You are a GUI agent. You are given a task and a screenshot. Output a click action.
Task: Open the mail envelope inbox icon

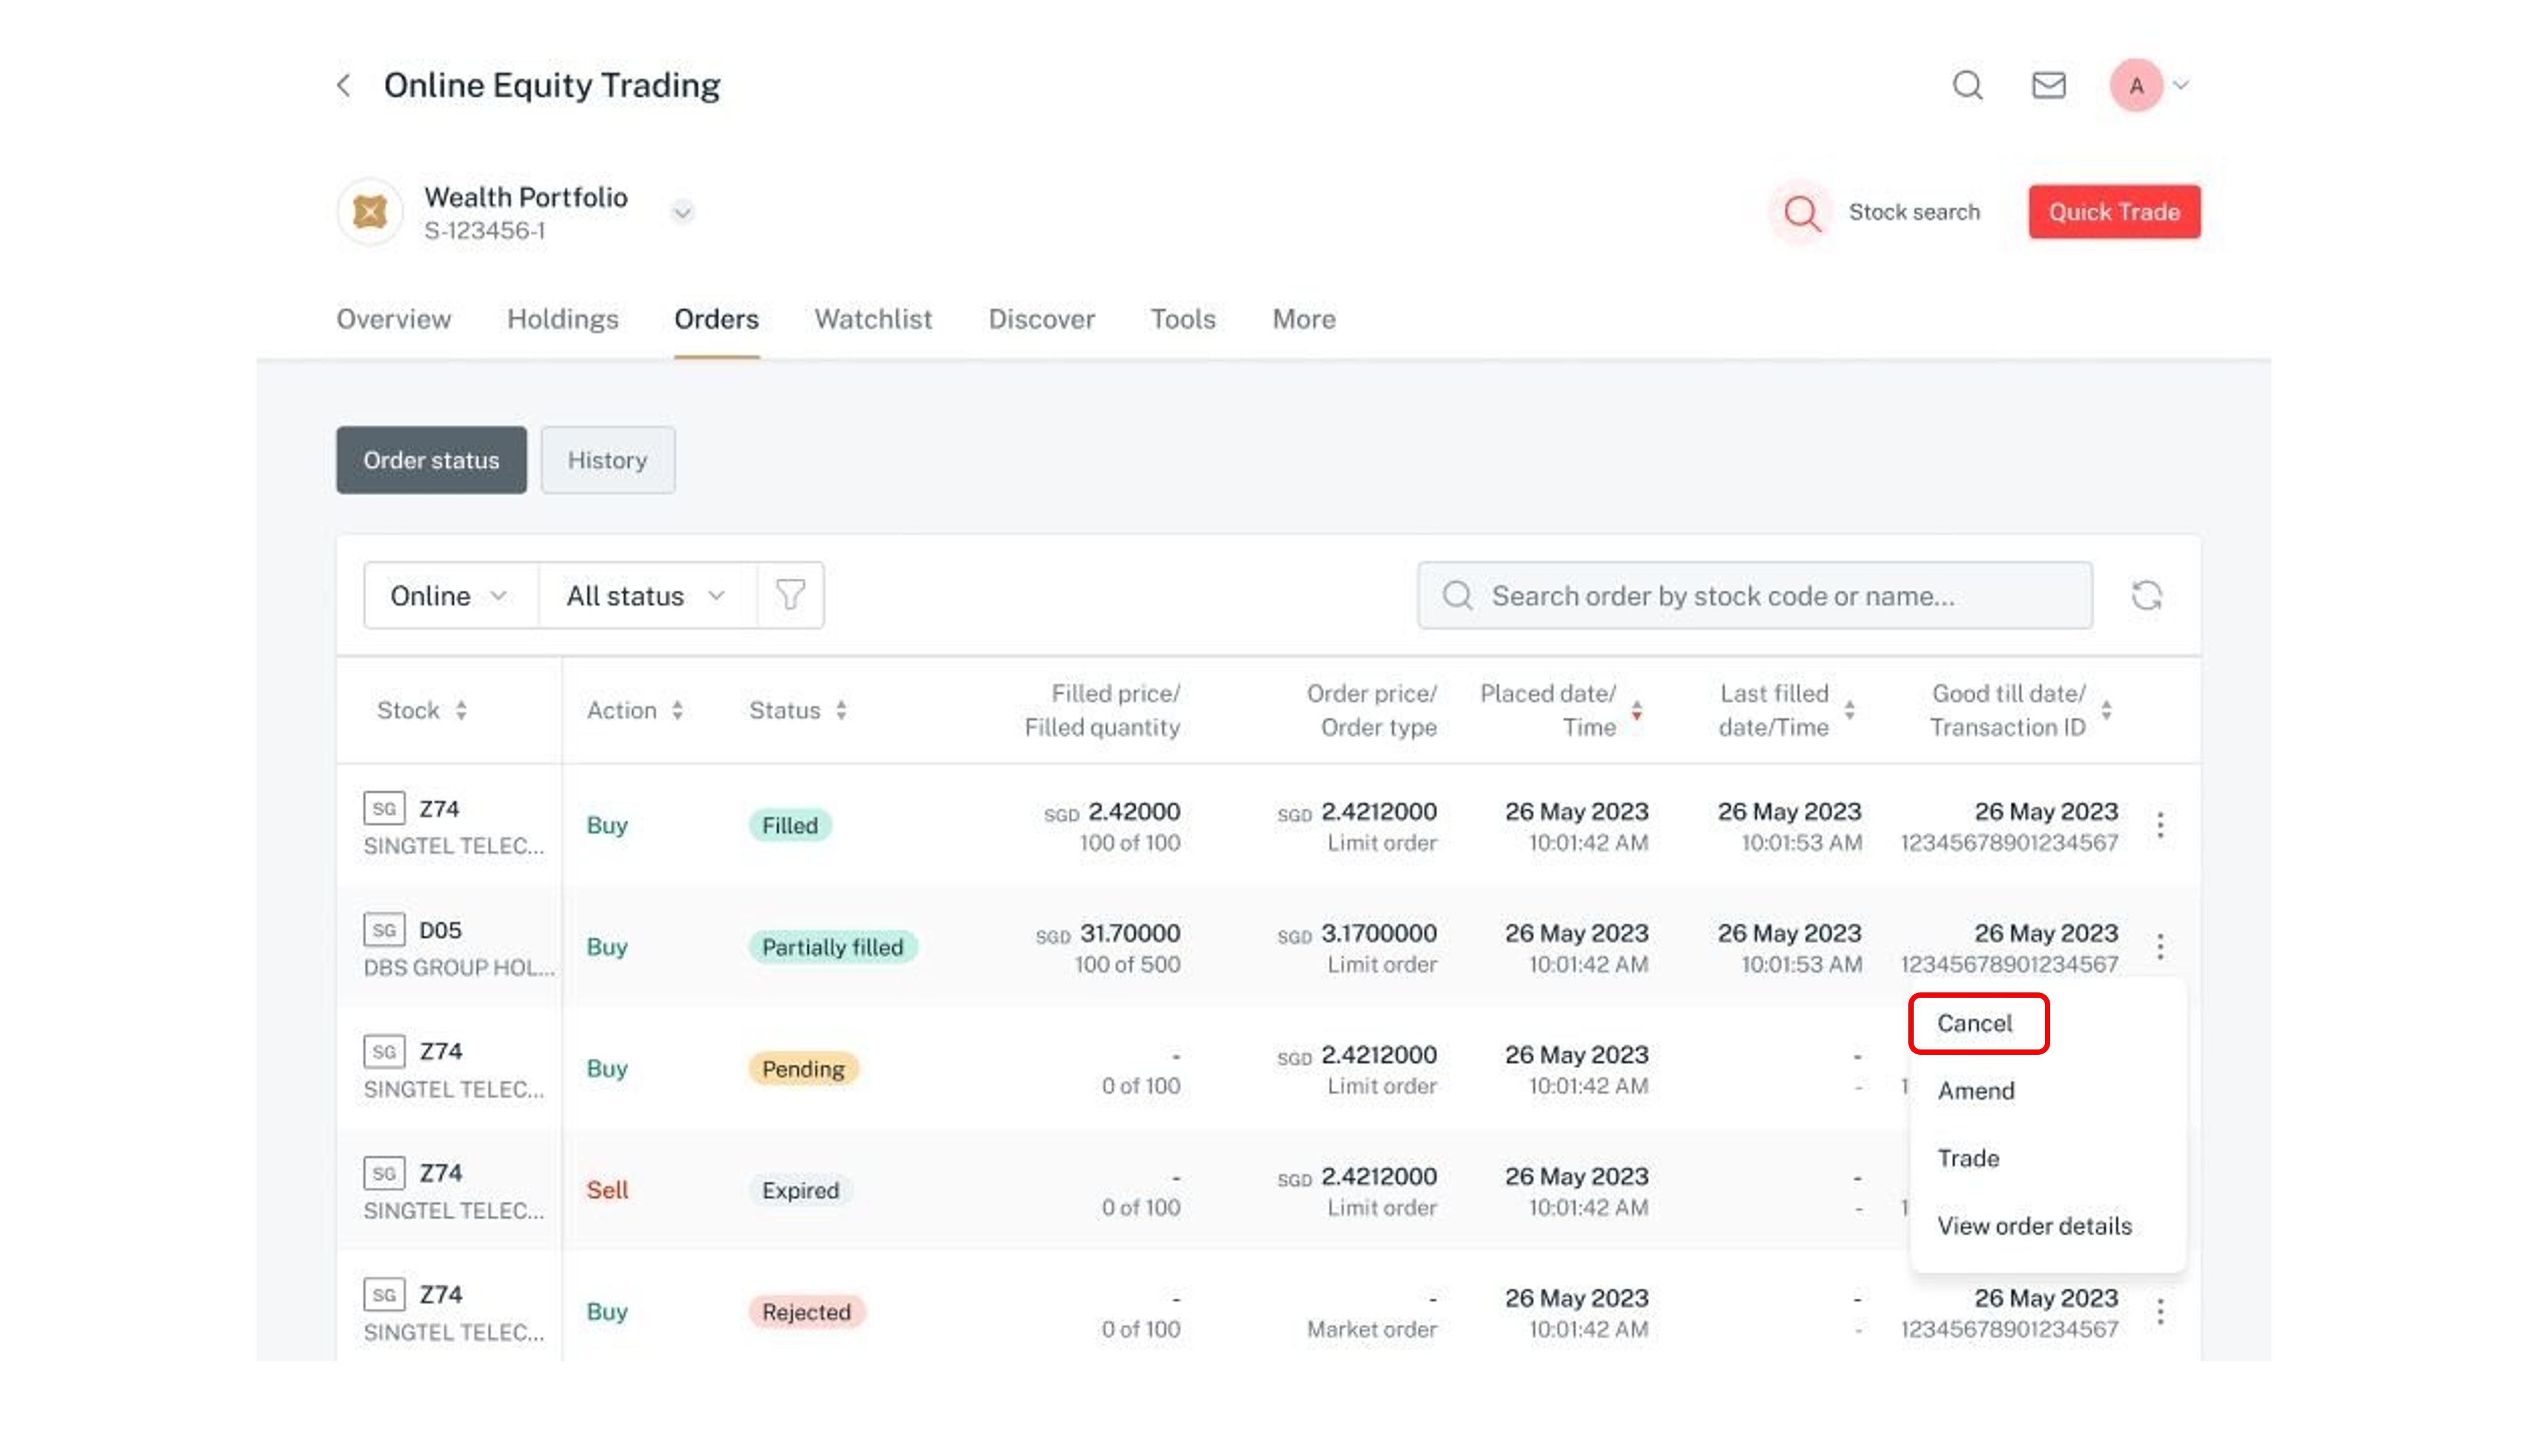click(2048, 86)
